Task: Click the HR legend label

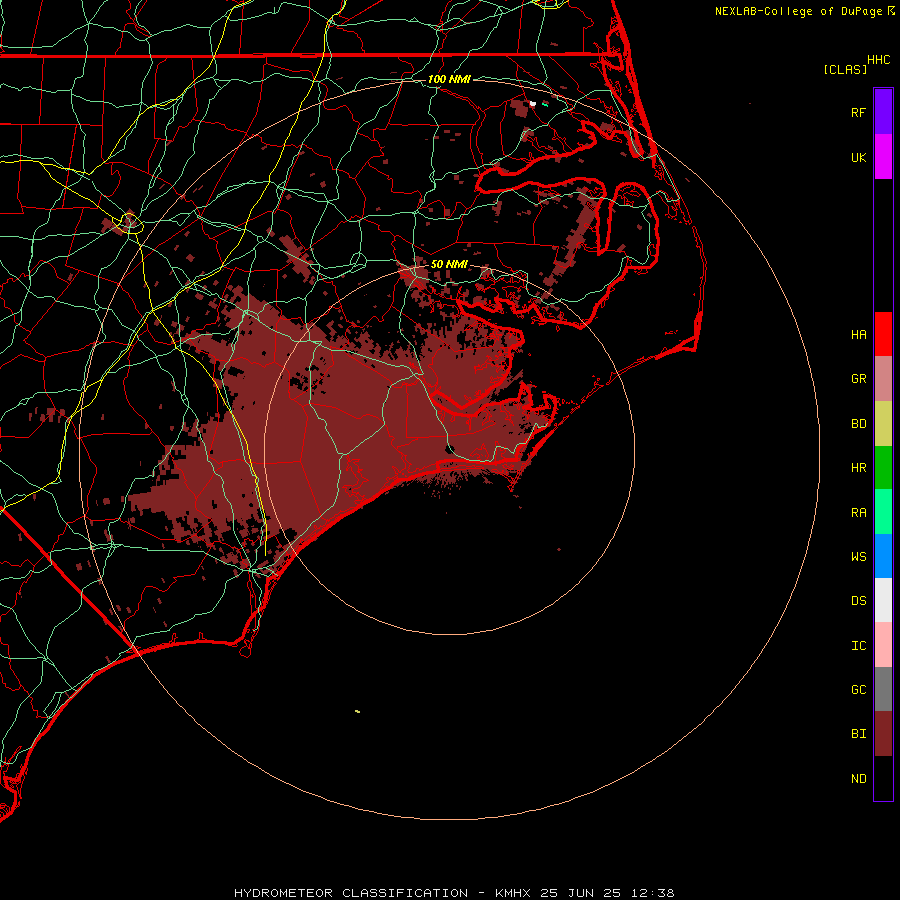Action: coord(858,468)
